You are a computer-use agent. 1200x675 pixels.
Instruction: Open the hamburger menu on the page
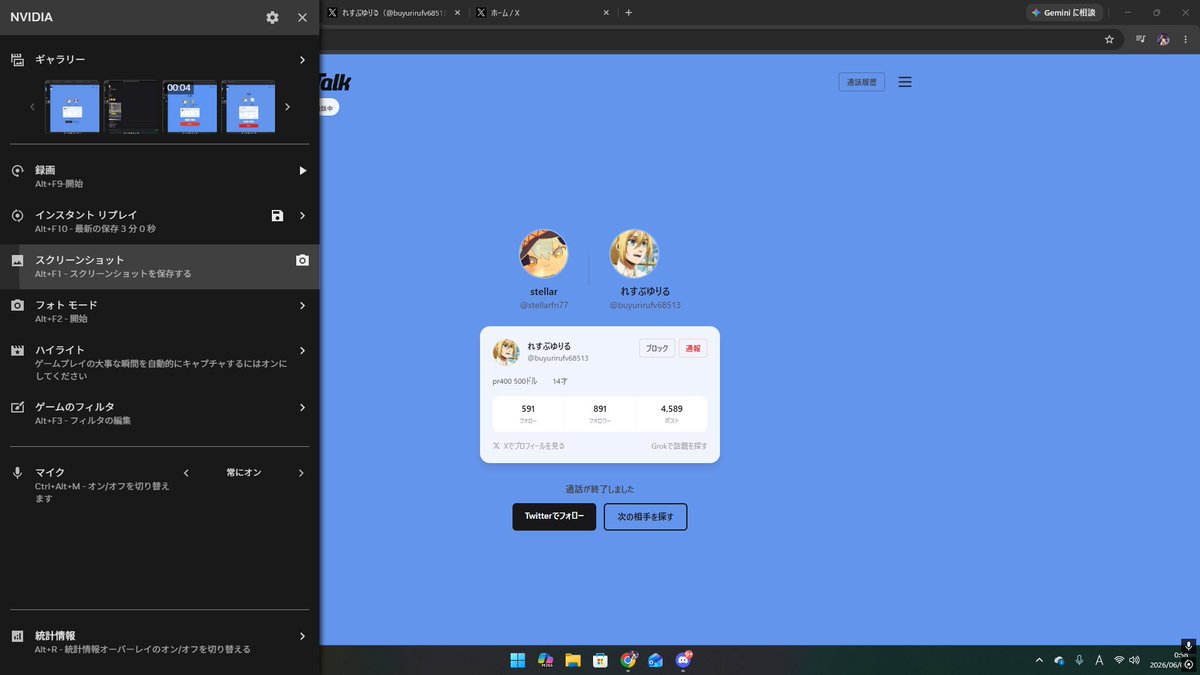pyautogui.click(x=905, y=82)
